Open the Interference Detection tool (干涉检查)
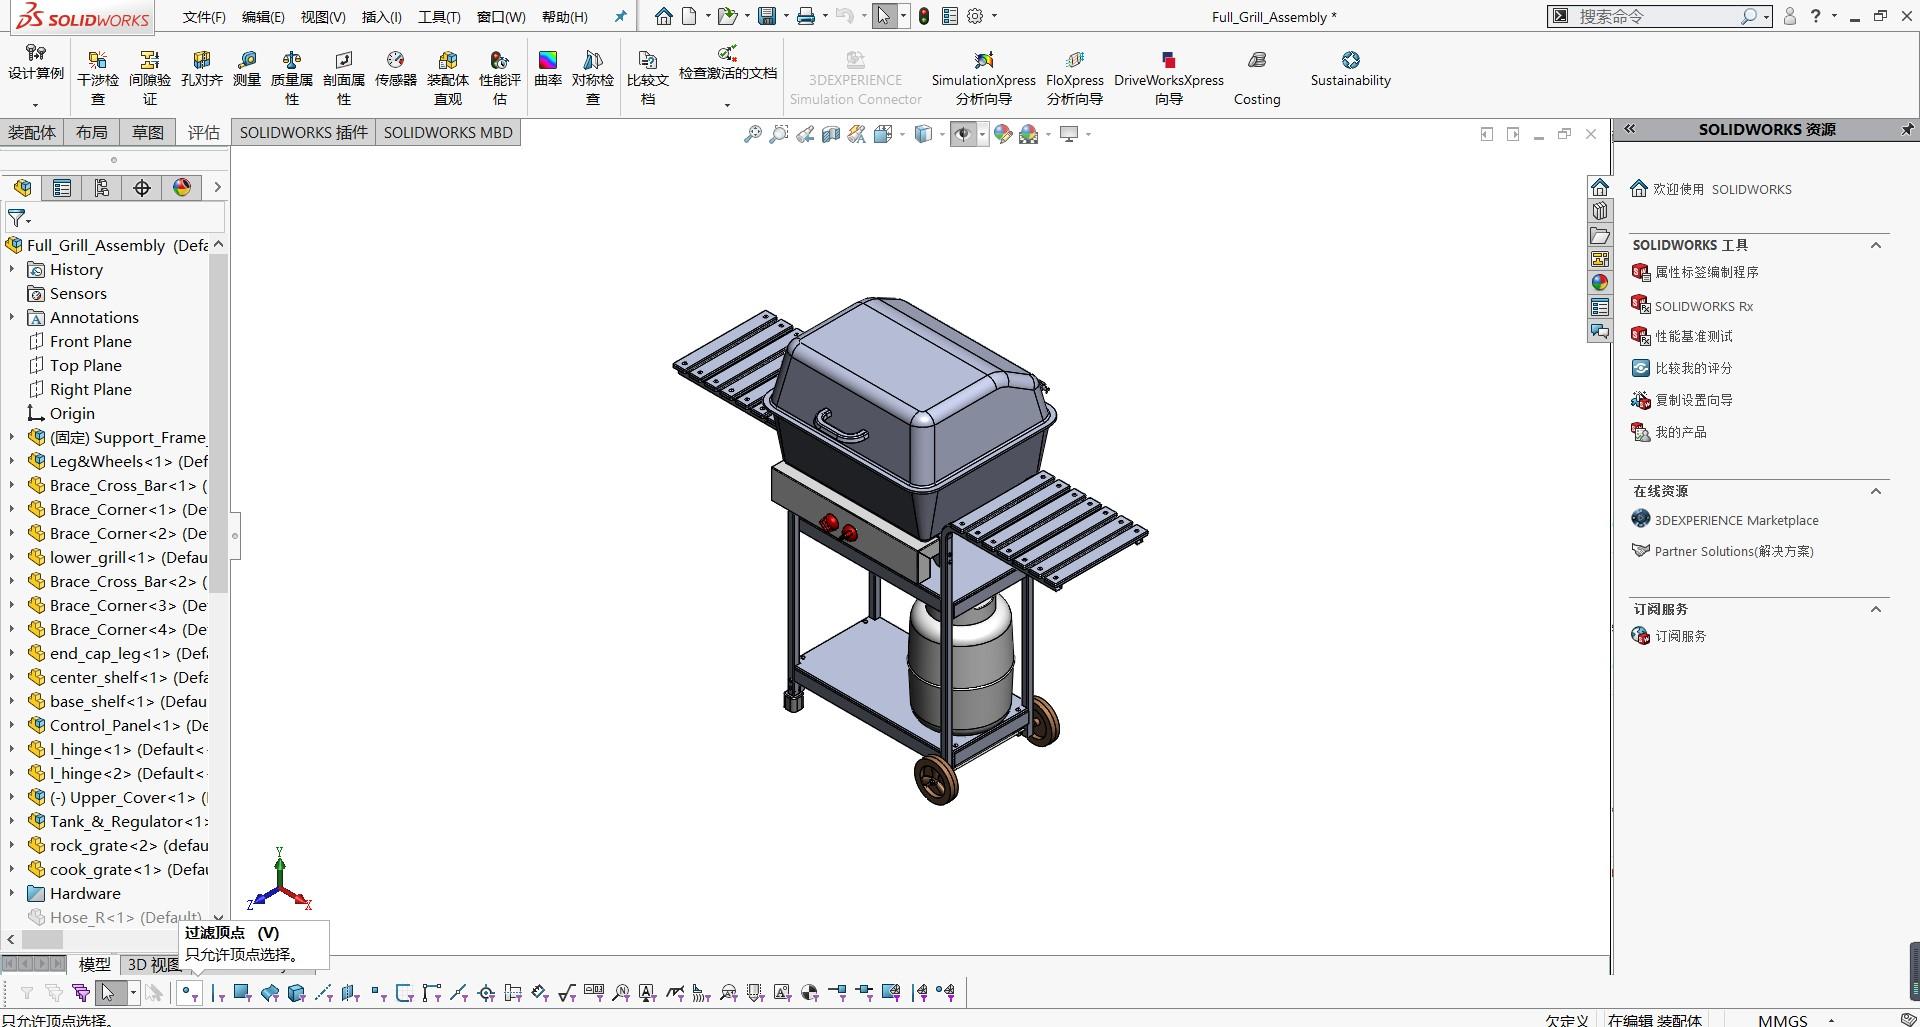 (x=98, y=77)
